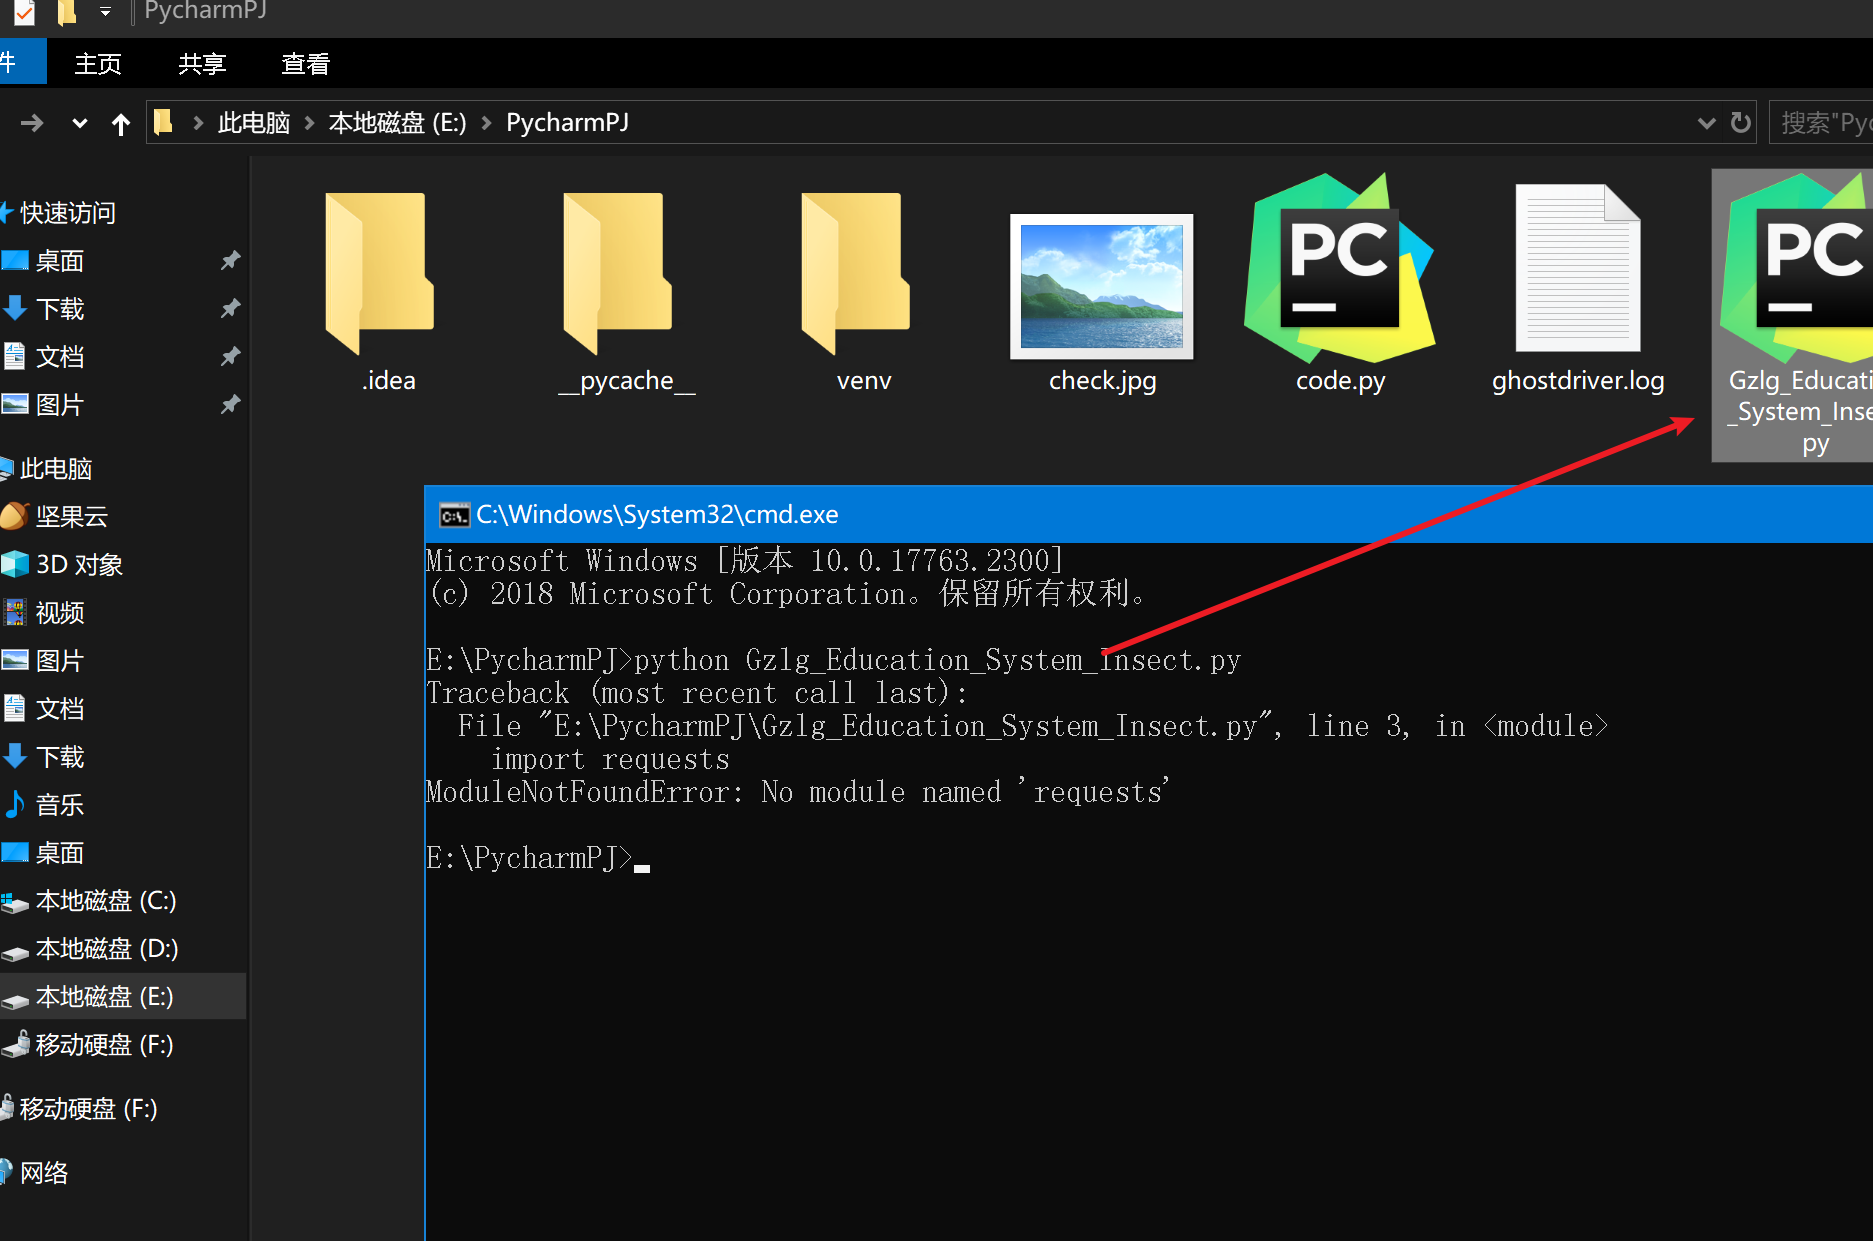Unpin 图片 using its pin icon
Viewport: 1873px width, 1241px height.
point(230,405)
